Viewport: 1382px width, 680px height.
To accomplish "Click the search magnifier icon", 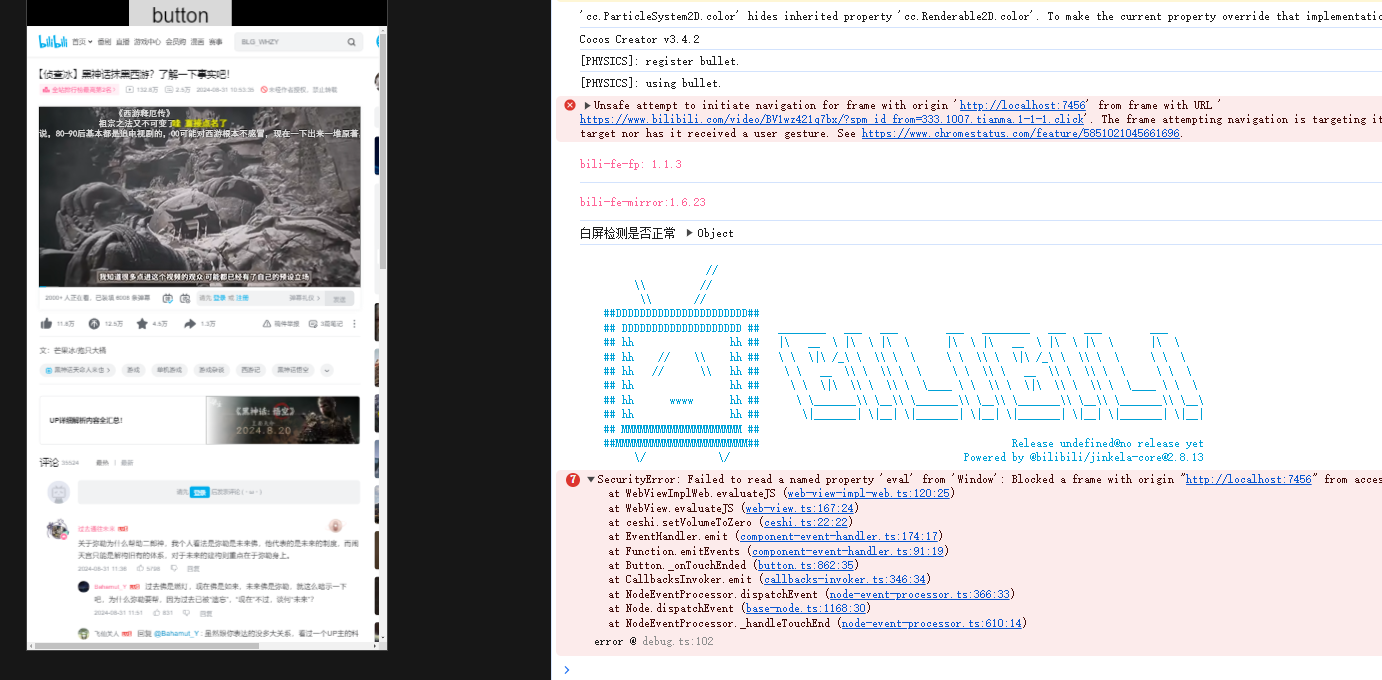I will tap(351, 42).
